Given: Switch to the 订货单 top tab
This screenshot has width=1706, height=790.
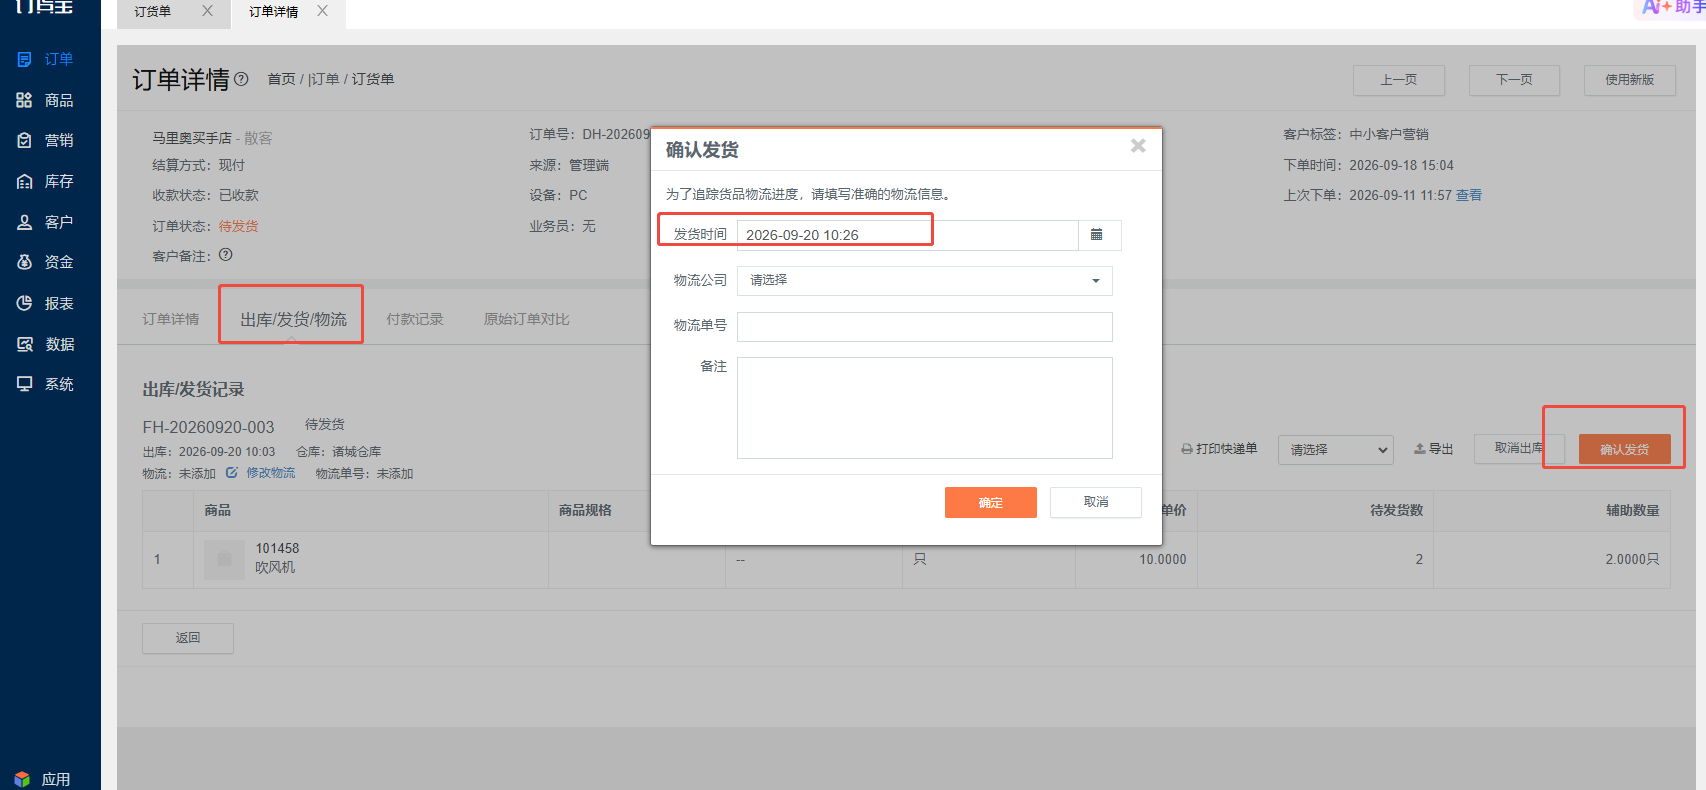Looking at the screenshot, I should (x=153, y=12).
